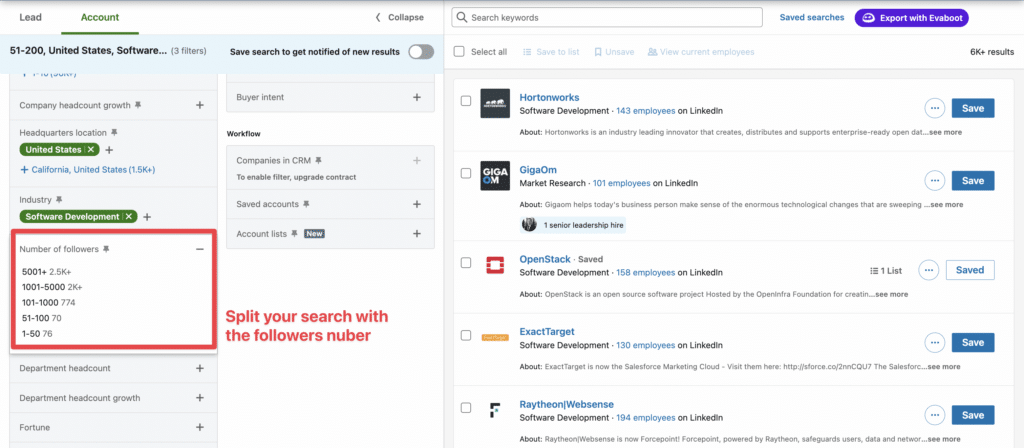Open more options for Hortonworks
This screenshot has height=448, width=1024.
pyautogui.click(x=935, y=108)
